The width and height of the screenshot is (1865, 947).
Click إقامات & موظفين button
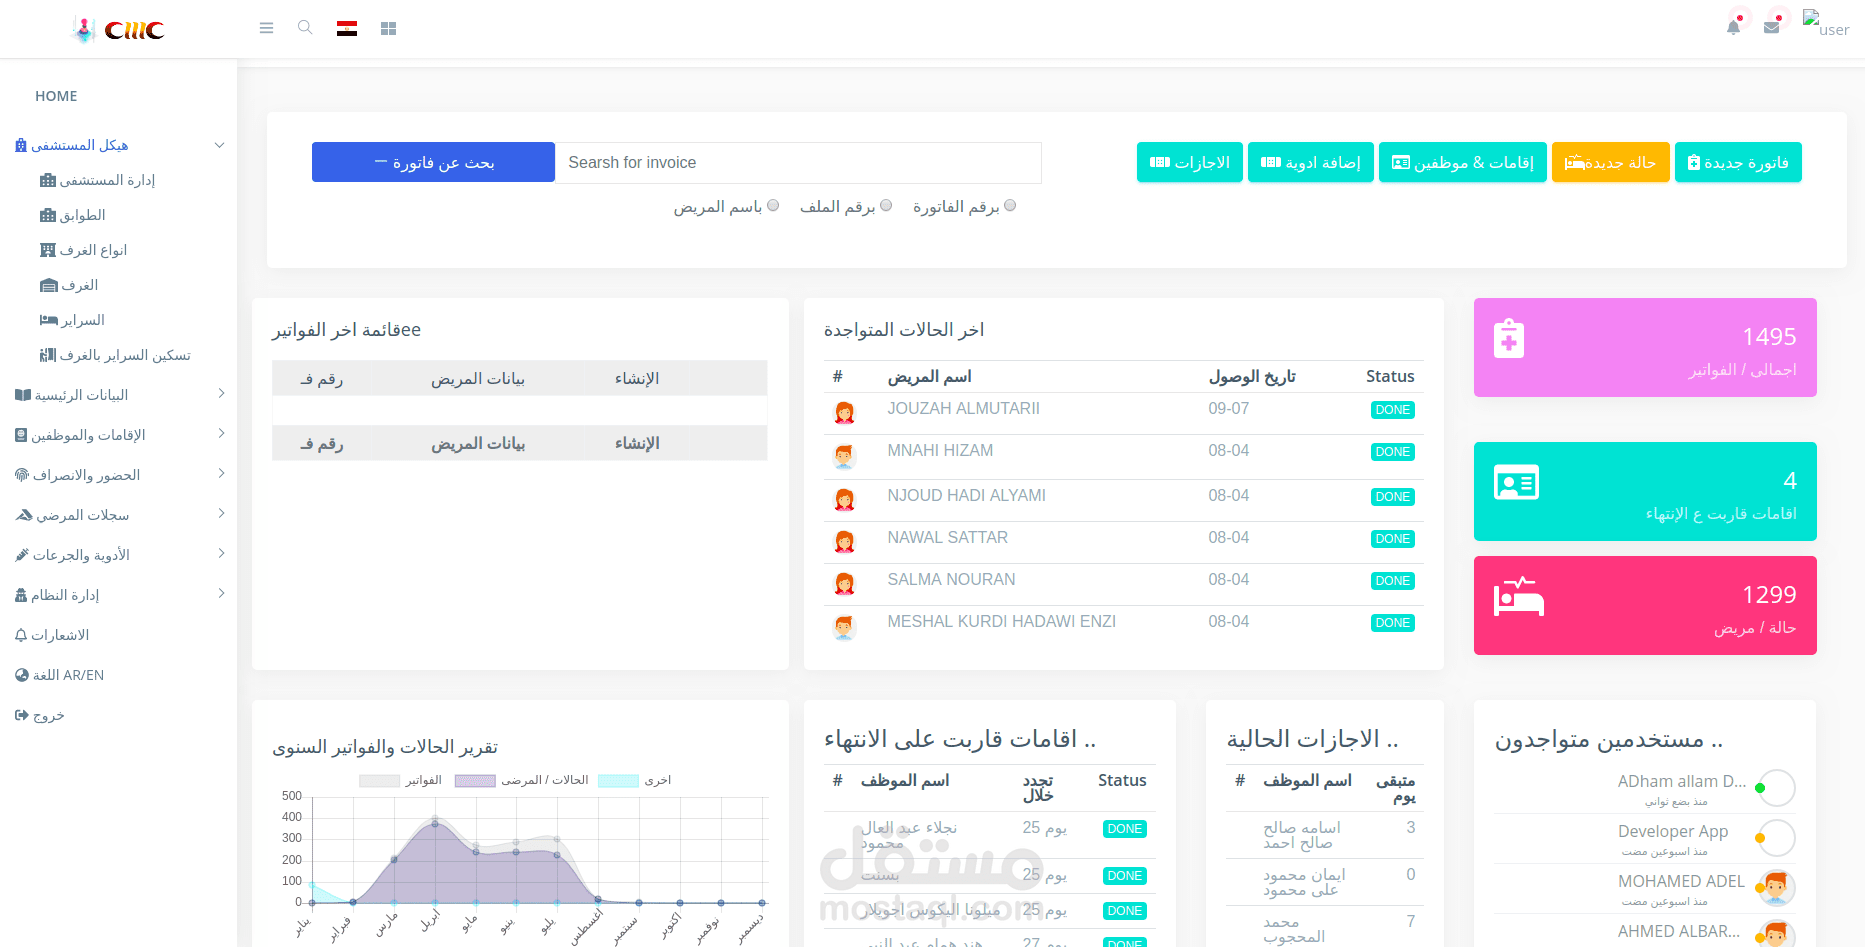point(1463,162)
